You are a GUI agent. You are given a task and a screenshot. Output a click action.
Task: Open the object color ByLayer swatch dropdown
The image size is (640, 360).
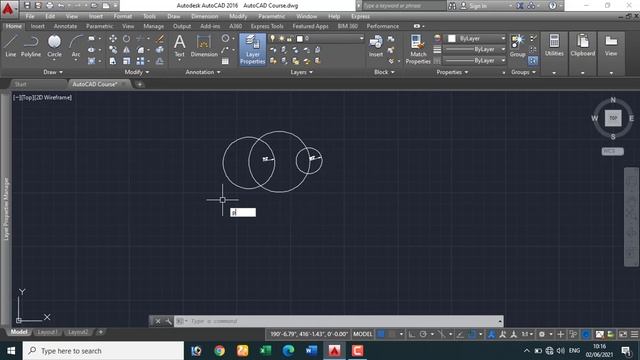click(x=476, y=38)
